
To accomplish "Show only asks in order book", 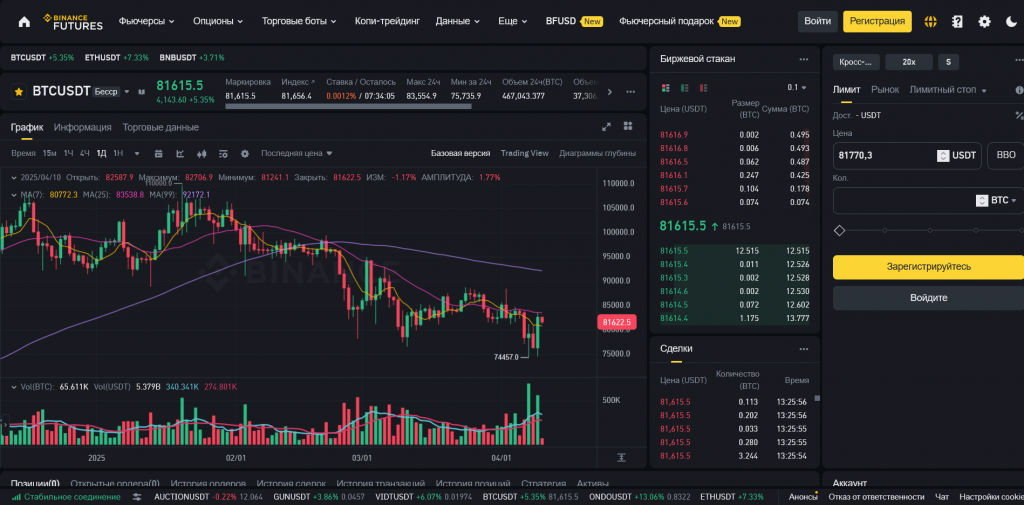I will (x=703, y=88).
